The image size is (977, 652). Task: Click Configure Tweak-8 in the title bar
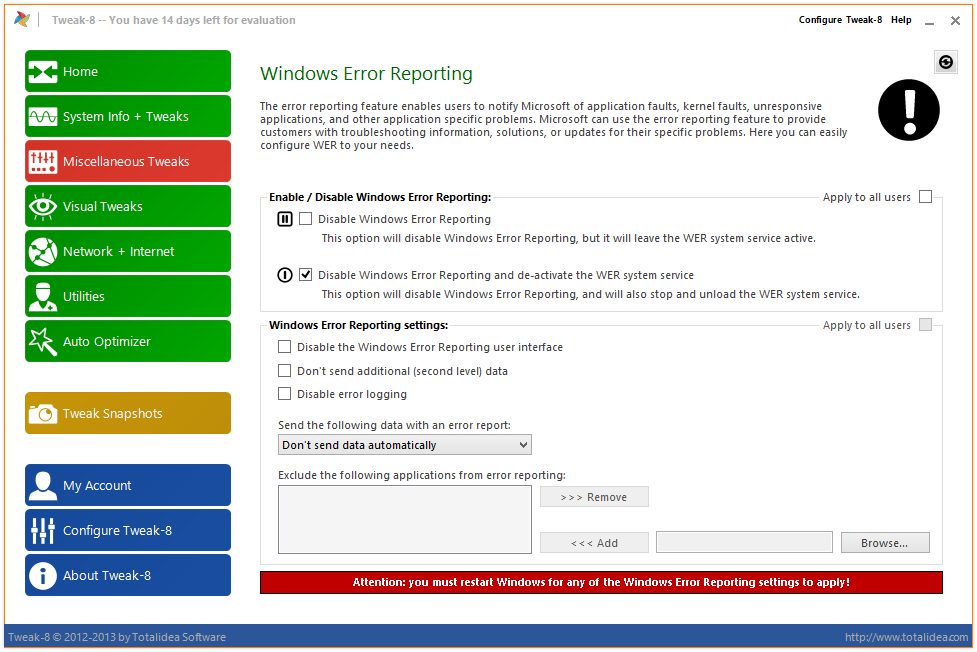point(841,20)
